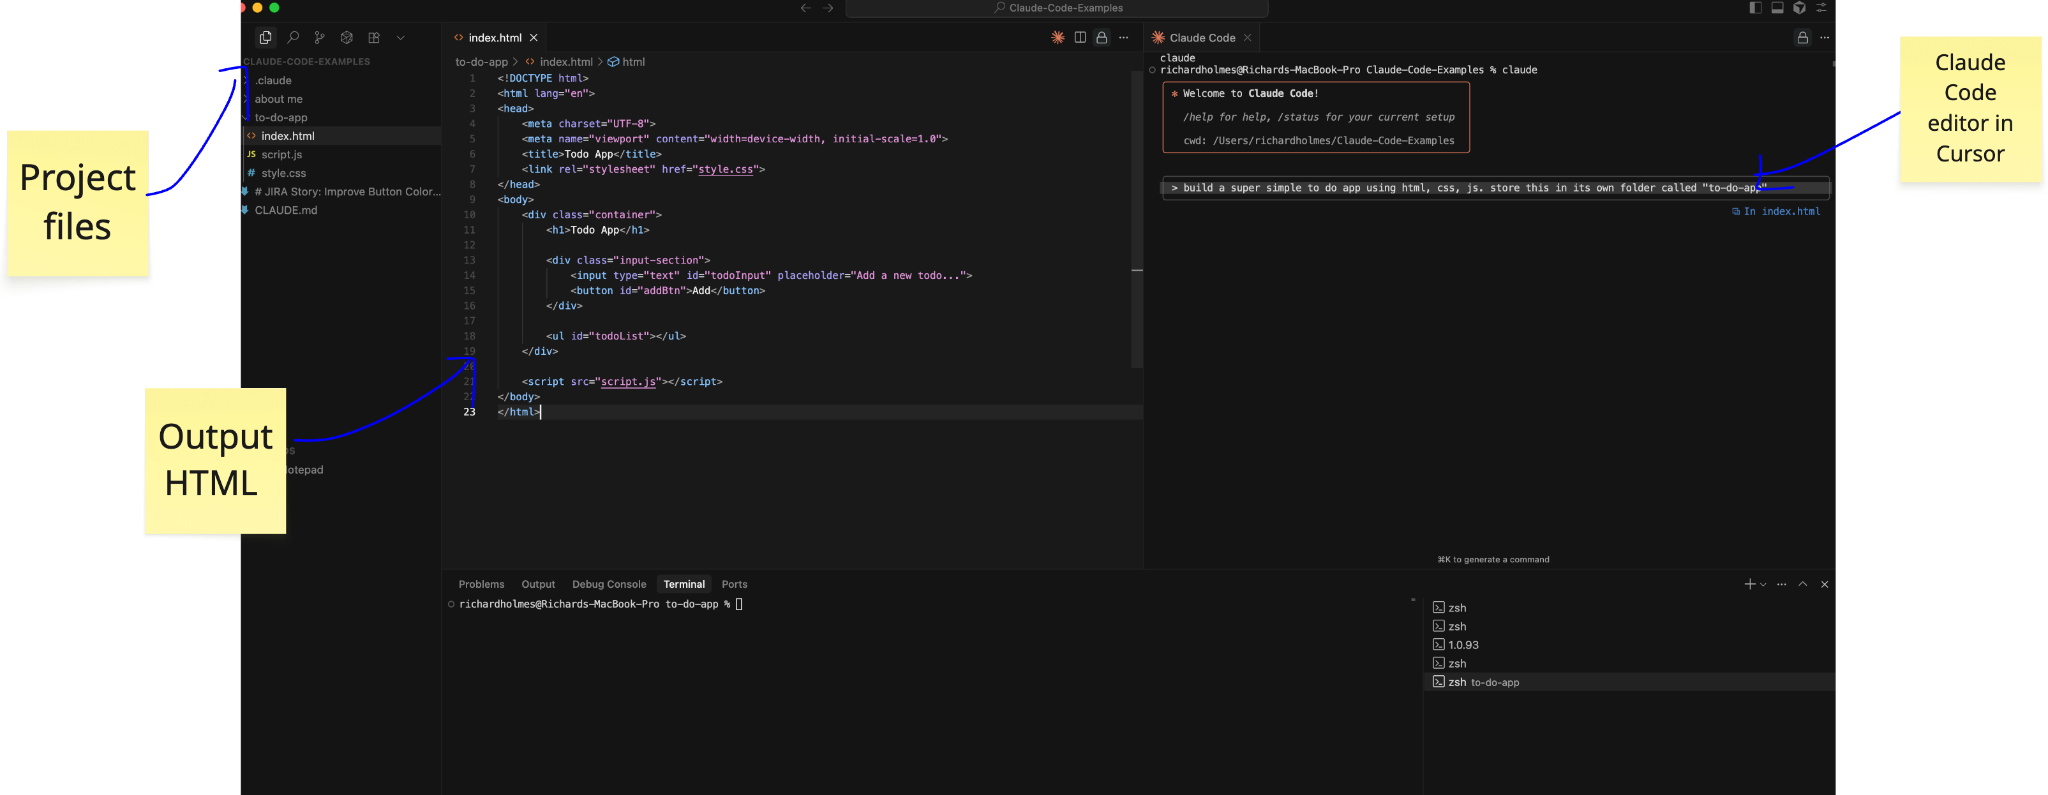Screen dimensions: 2048x795
Task: Select the 1.0.93 terminal entry
Action: click(1629, 645)
